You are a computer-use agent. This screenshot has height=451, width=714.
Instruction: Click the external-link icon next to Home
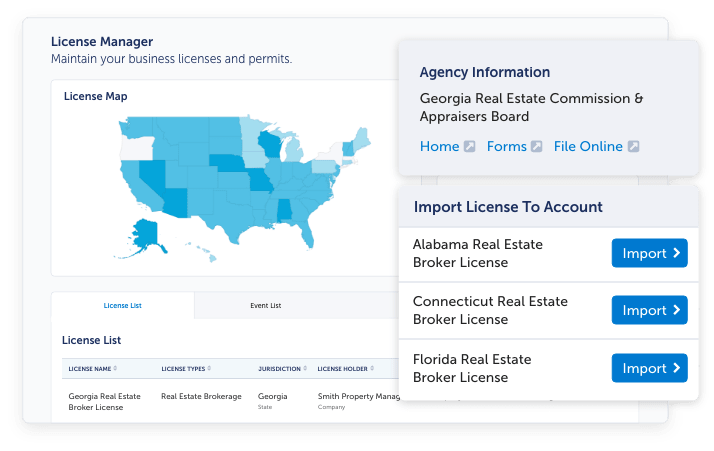coord(470,147)
